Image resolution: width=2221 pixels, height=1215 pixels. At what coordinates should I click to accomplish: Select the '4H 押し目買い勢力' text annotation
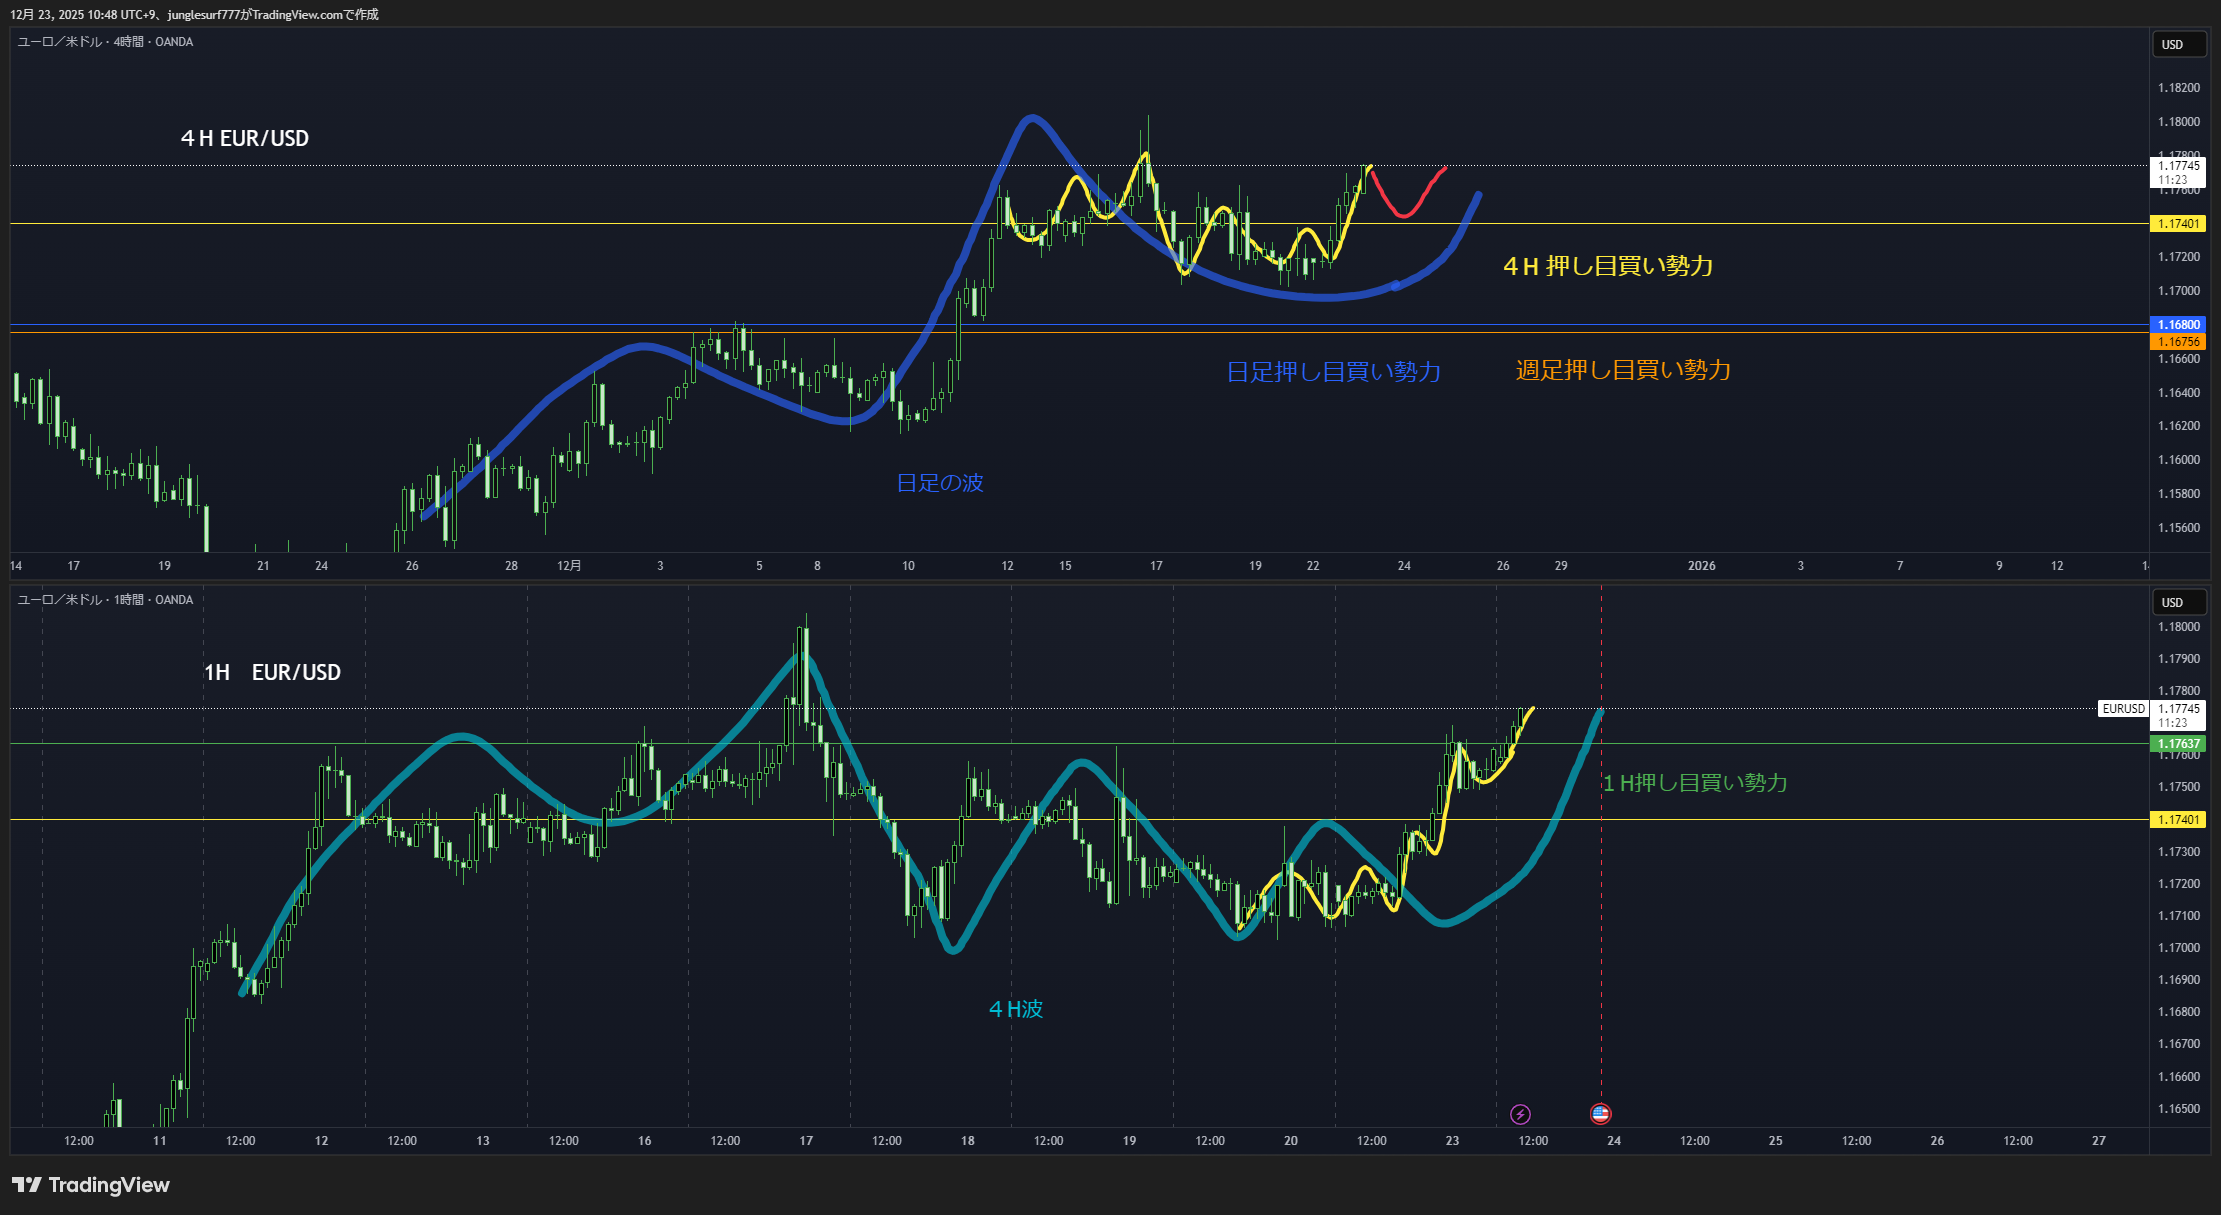[1608, 266]
